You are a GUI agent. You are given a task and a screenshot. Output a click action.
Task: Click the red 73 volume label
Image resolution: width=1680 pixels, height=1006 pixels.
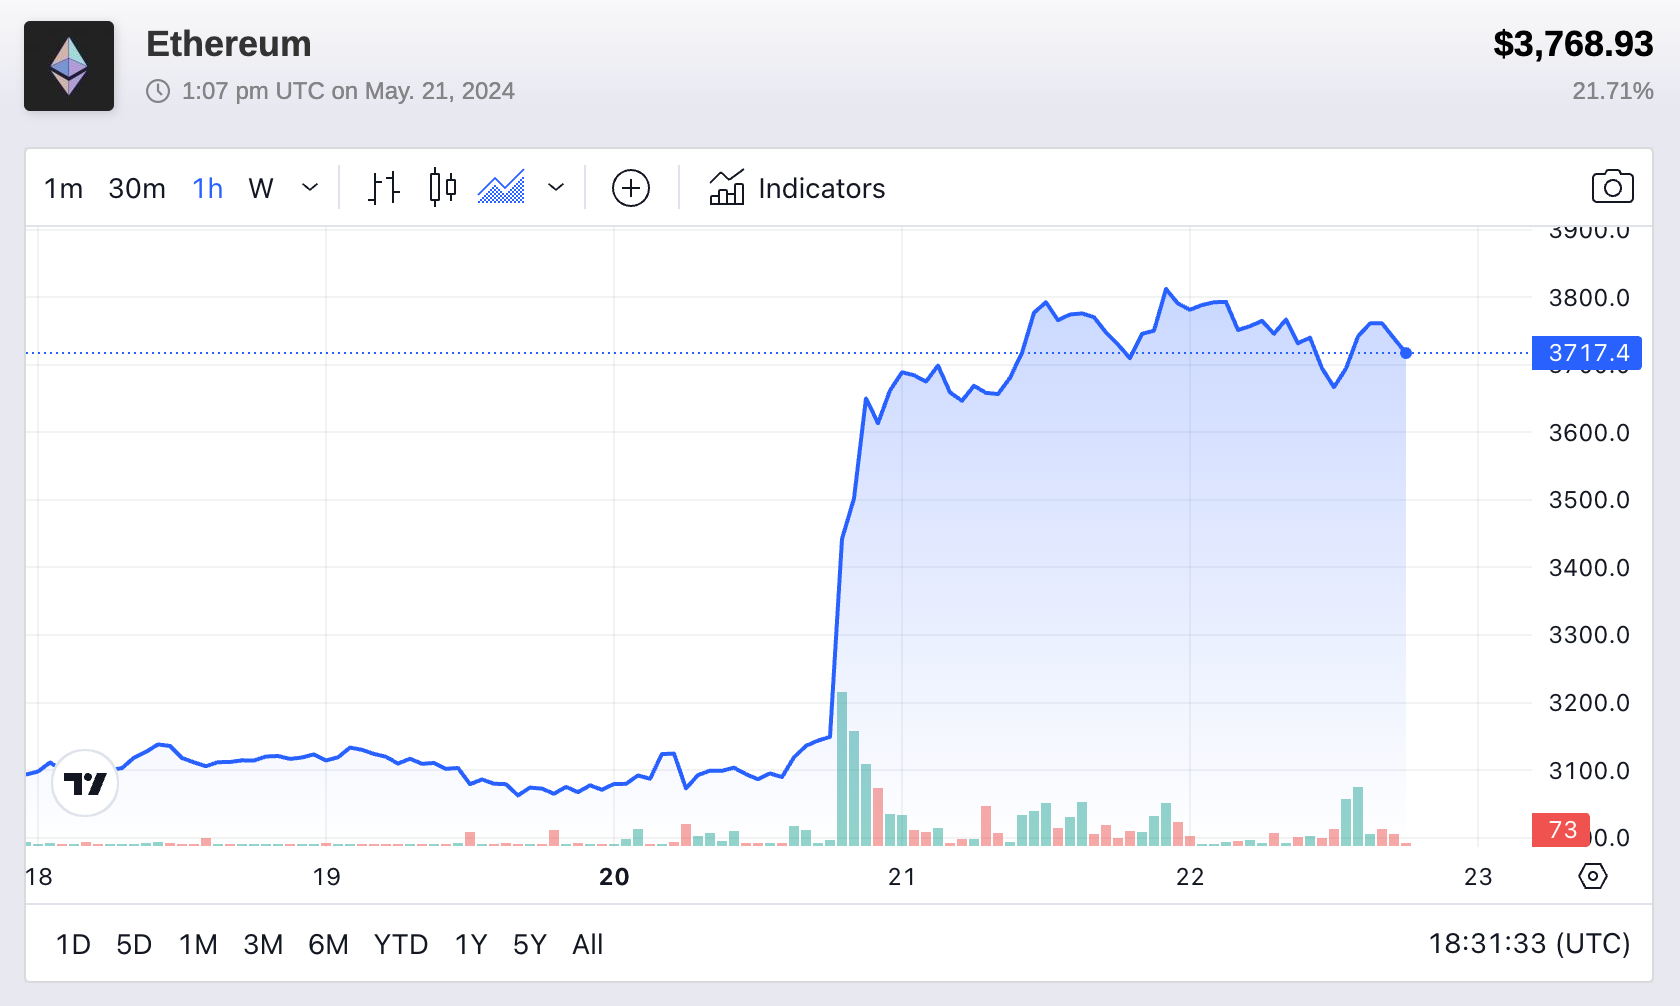[x=1561, y=830]
